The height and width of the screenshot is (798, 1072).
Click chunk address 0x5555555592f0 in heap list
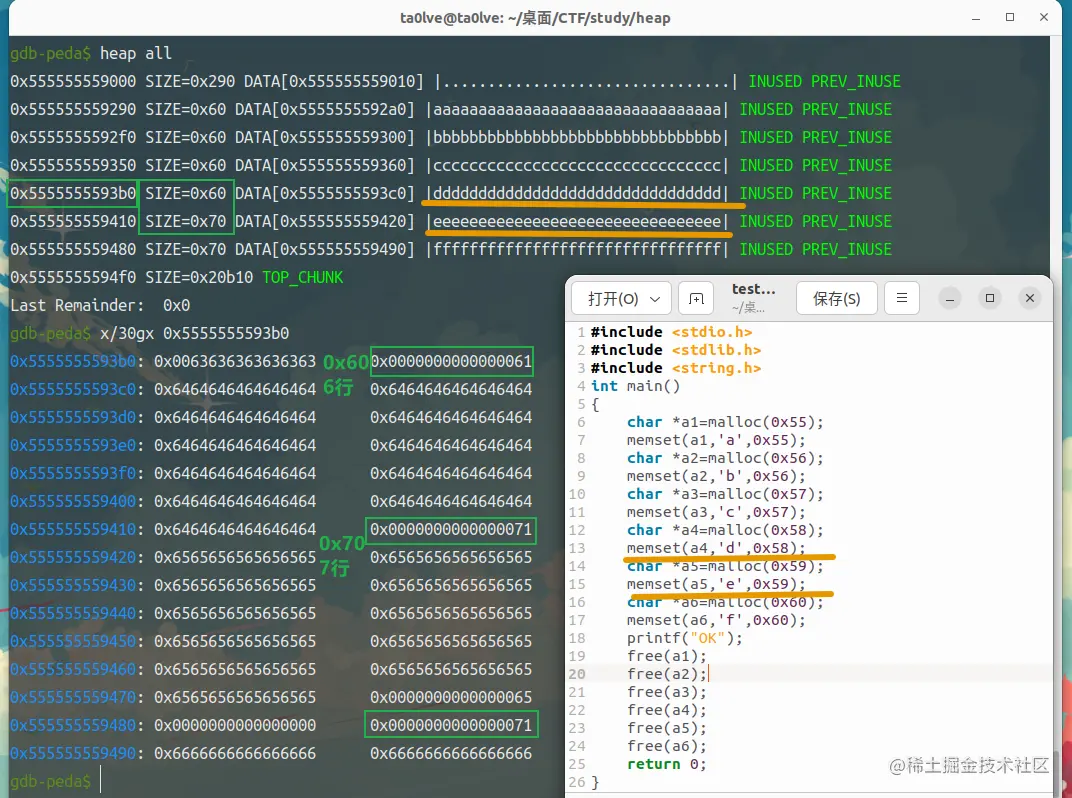click(73, 137)
